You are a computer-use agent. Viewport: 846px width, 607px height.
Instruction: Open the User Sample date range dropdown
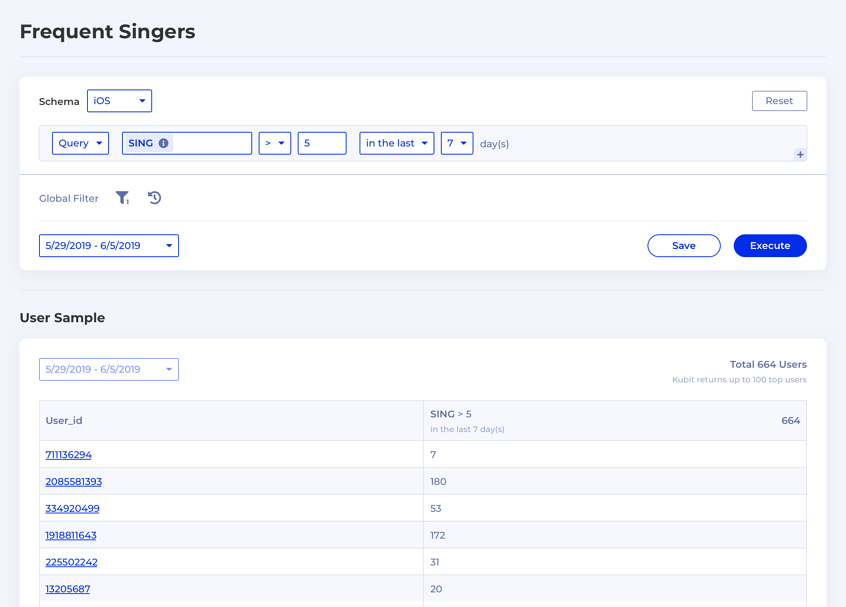coord(109,370)
